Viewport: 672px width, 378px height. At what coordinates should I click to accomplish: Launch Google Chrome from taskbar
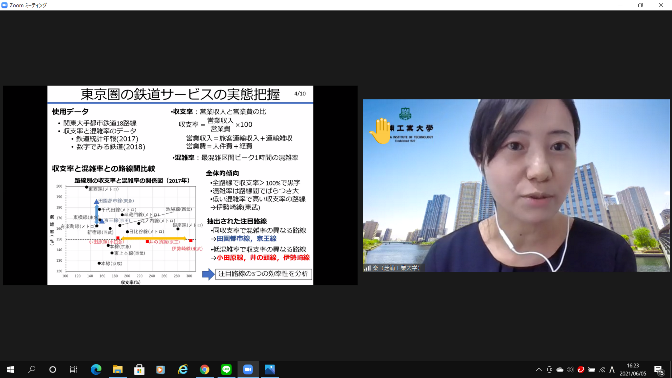pos(204,369)
